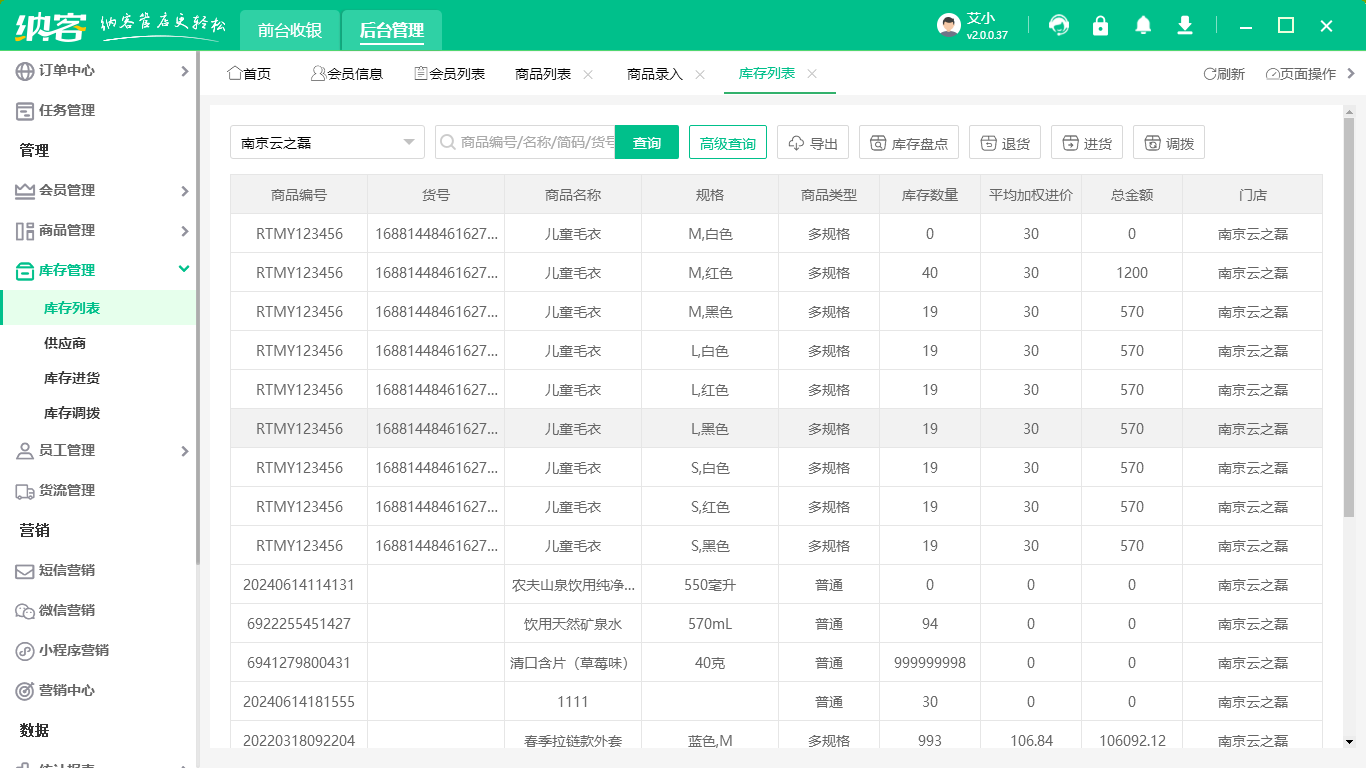1366x768 pixels.
Task: Close the 商品录入 tab
Action: (x=700, y=74)
